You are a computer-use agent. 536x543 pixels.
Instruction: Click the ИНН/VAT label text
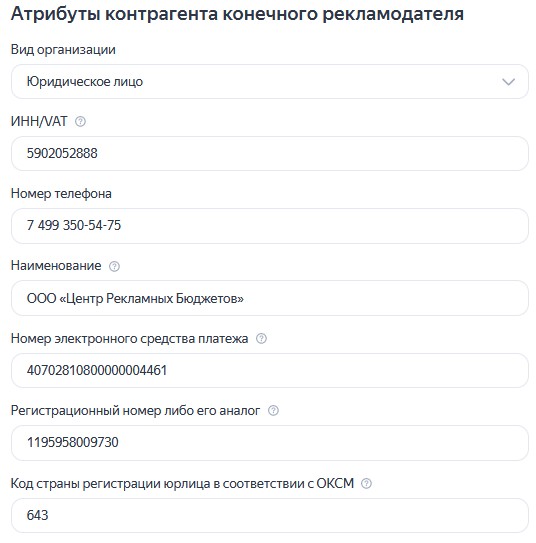point(39,122)
